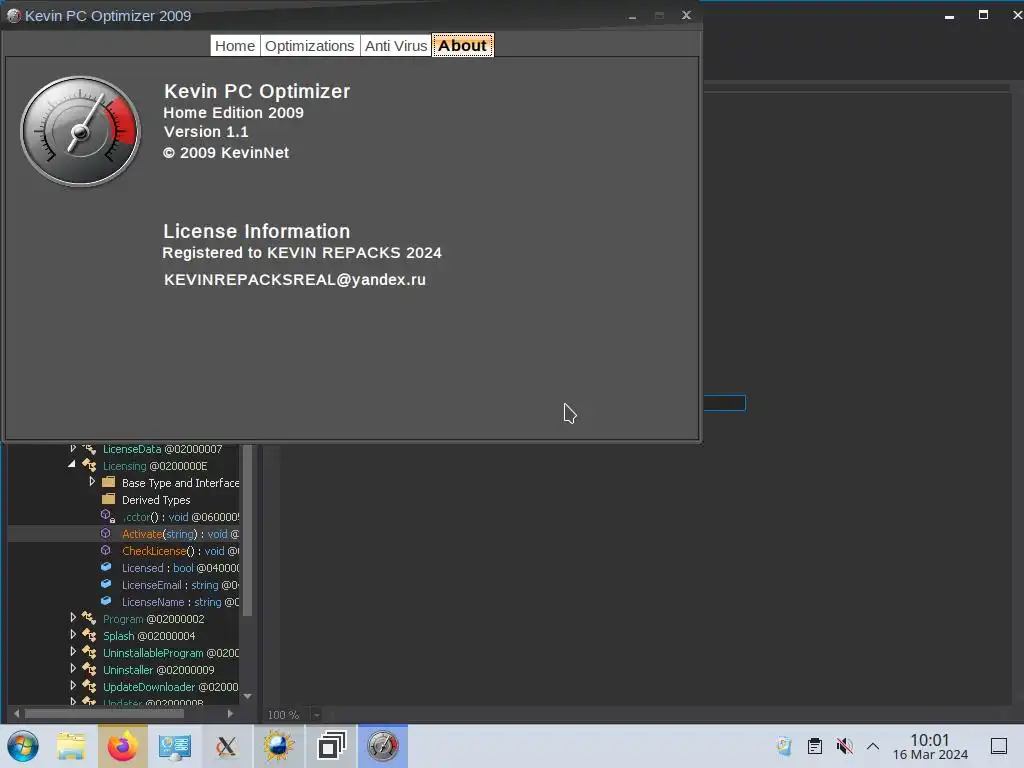This screenshot has height=768, width=1024.
Task: Click the Activate method icon
Action: point(106,534)
